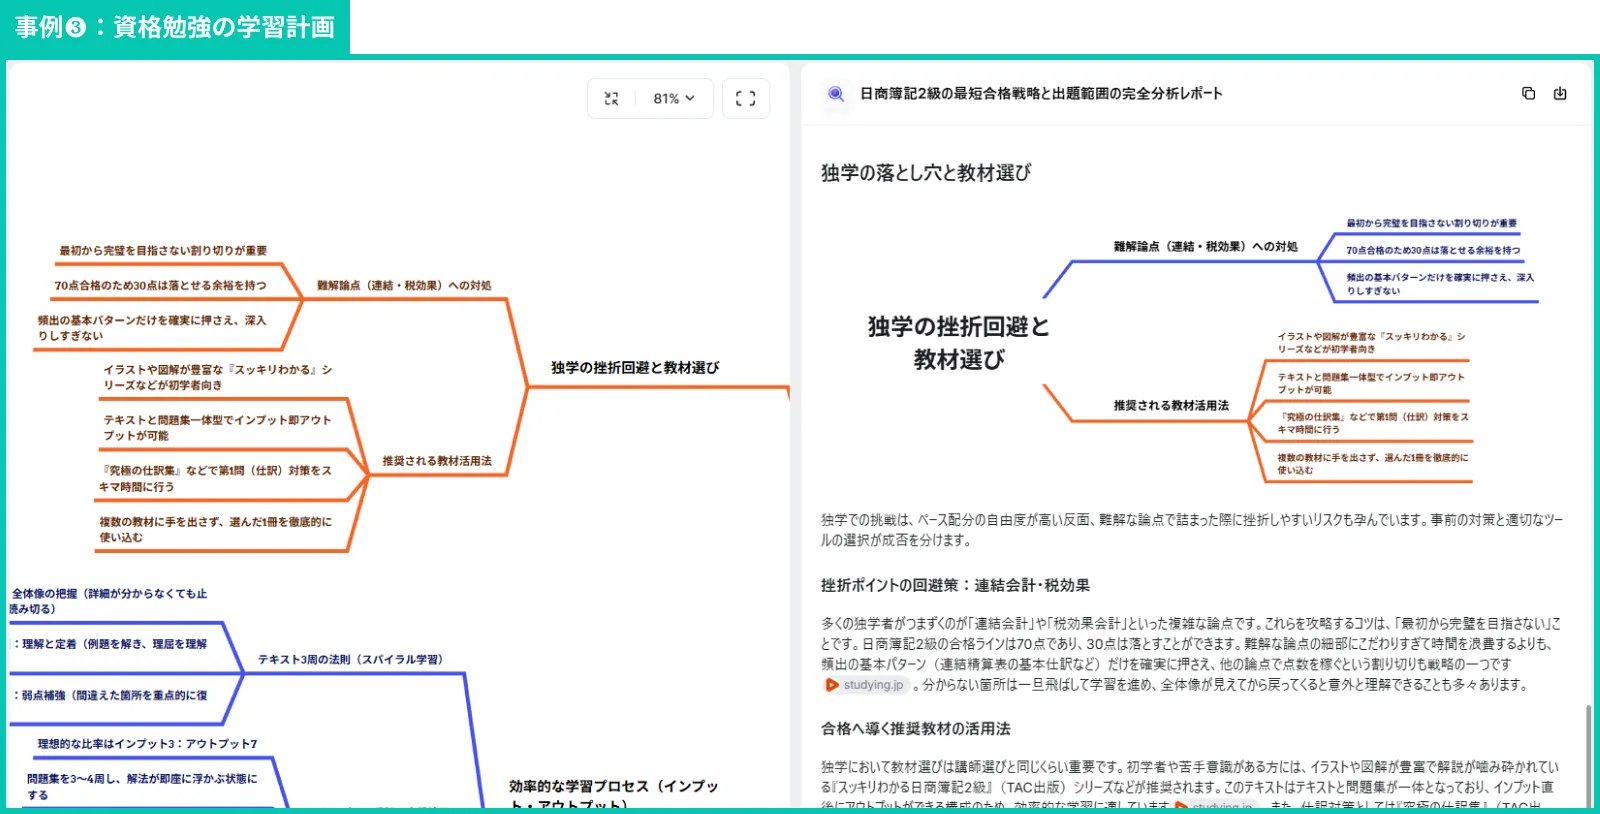Click 推奨される教材活用法 in the report's blue mind map

[x=1171, y=406]
